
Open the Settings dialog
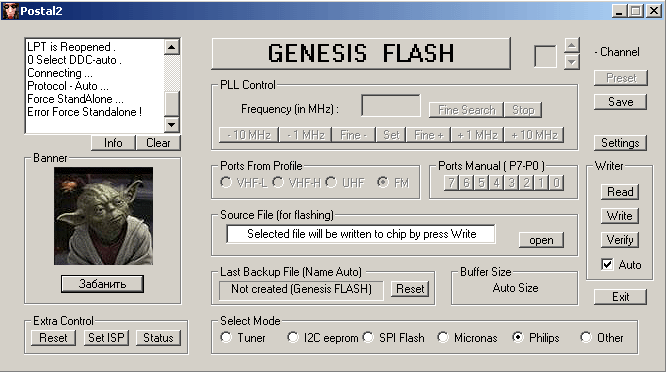620,143
